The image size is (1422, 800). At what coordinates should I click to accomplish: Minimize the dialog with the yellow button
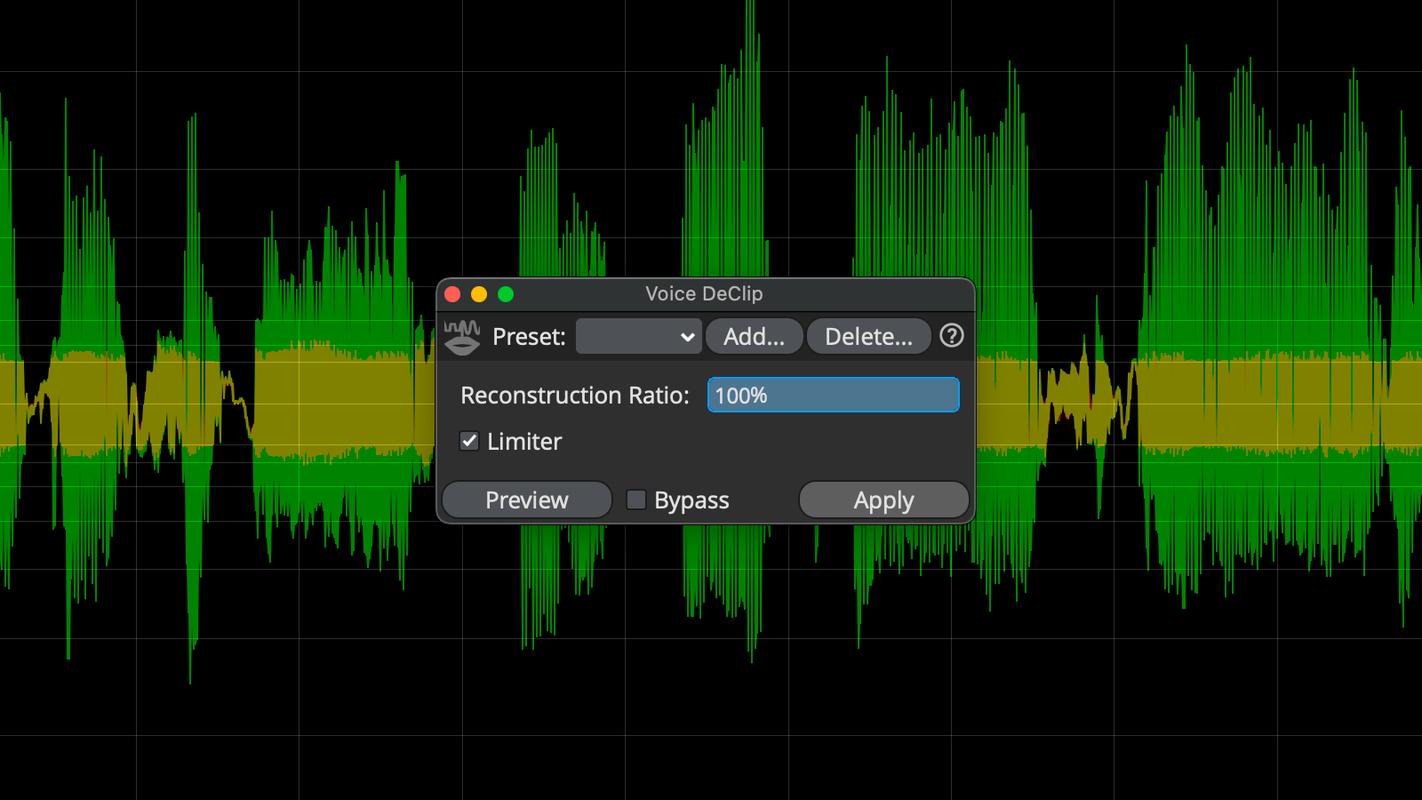(x=479, y=294)
